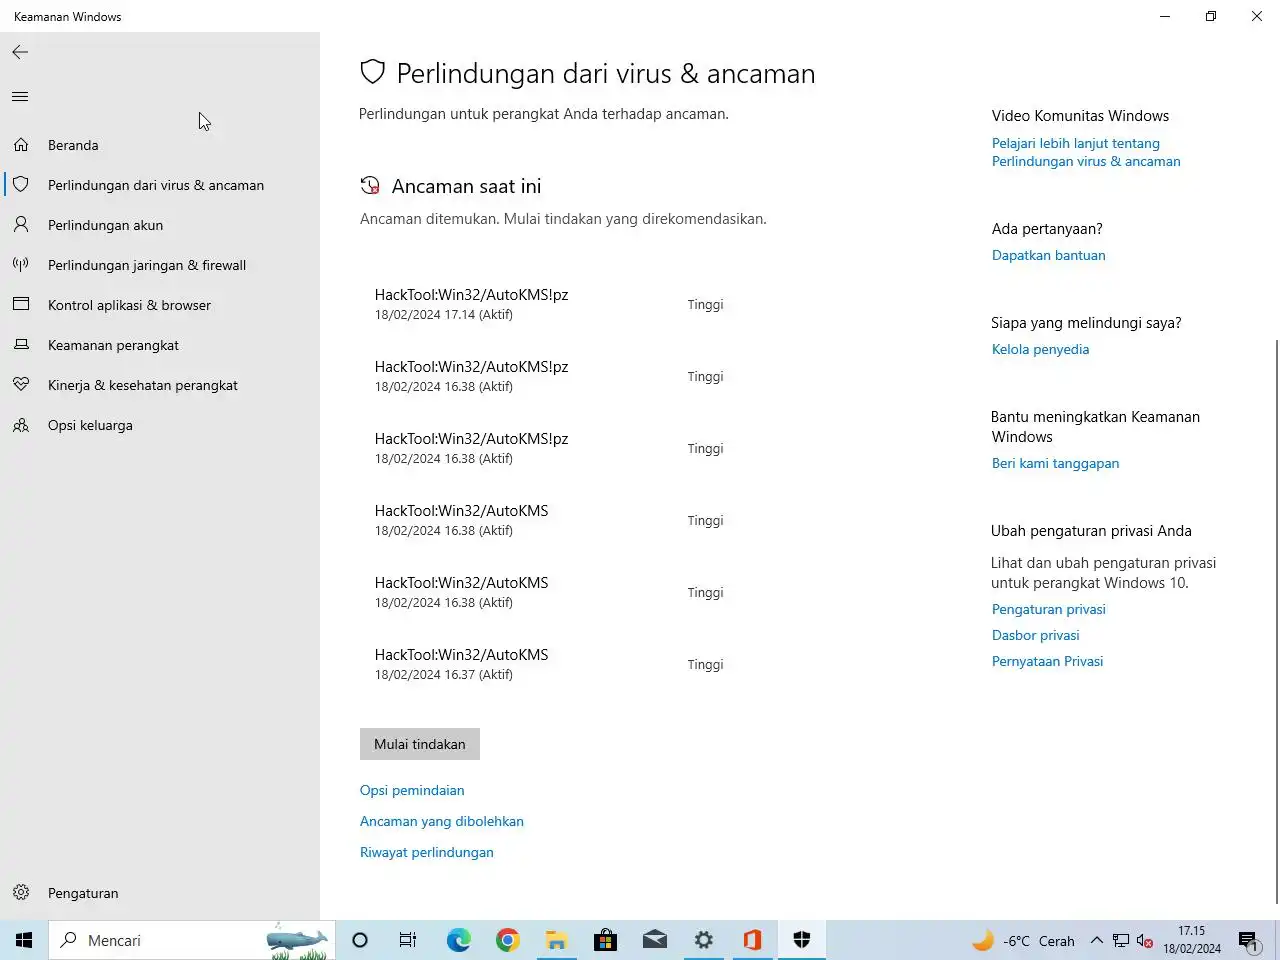Open Pengaturan at the sidebar bottom
The height and width of the screenshot is (960, 1280).
point(160,893)
